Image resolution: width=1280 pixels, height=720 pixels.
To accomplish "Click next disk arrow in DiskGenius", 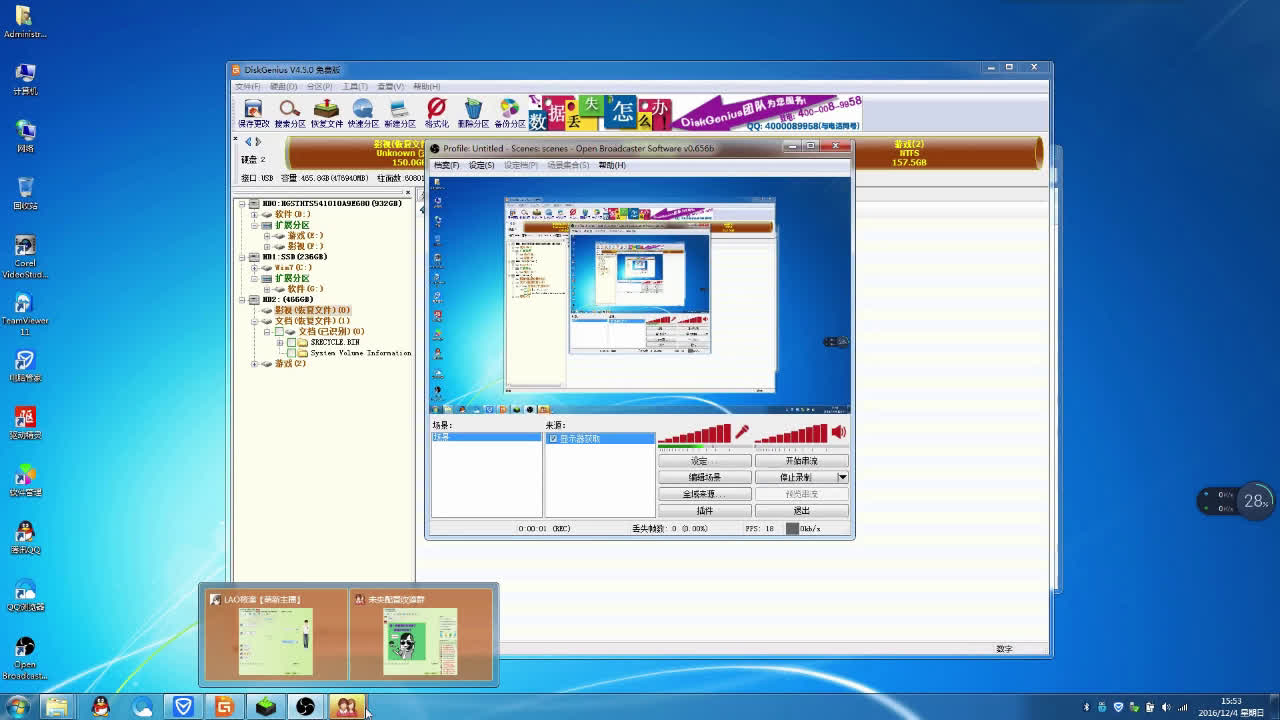I will pyautogui.click(x=258, y=142).
